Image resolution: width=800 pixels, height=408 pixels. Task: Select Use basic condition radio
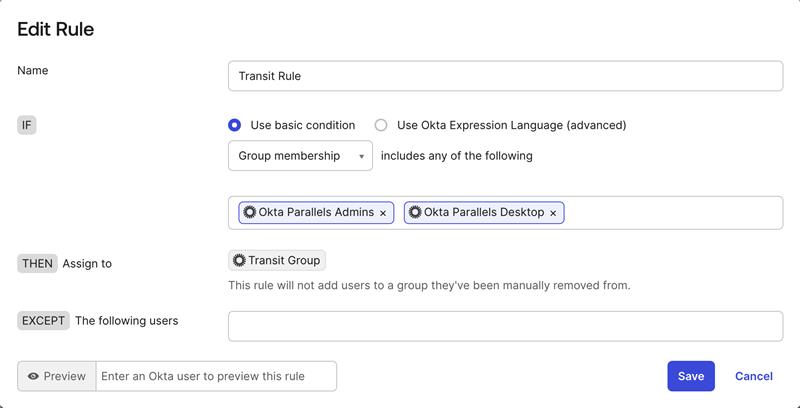pyautogui.click(x=234, y=125)
